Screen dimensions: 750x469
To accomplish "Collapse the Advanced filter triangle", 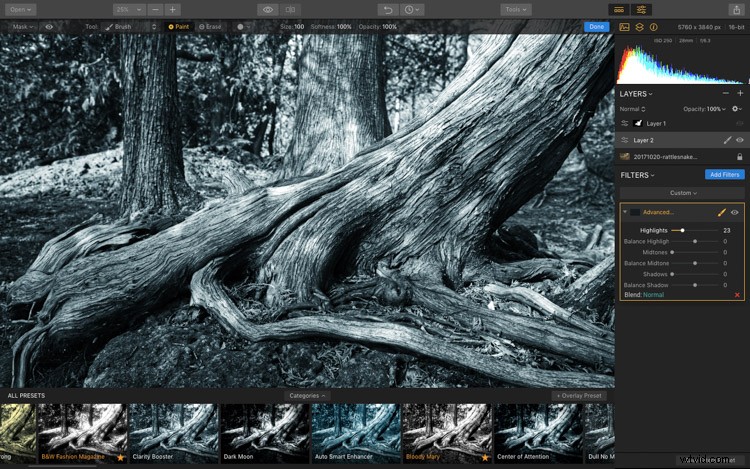I will 625,212.
